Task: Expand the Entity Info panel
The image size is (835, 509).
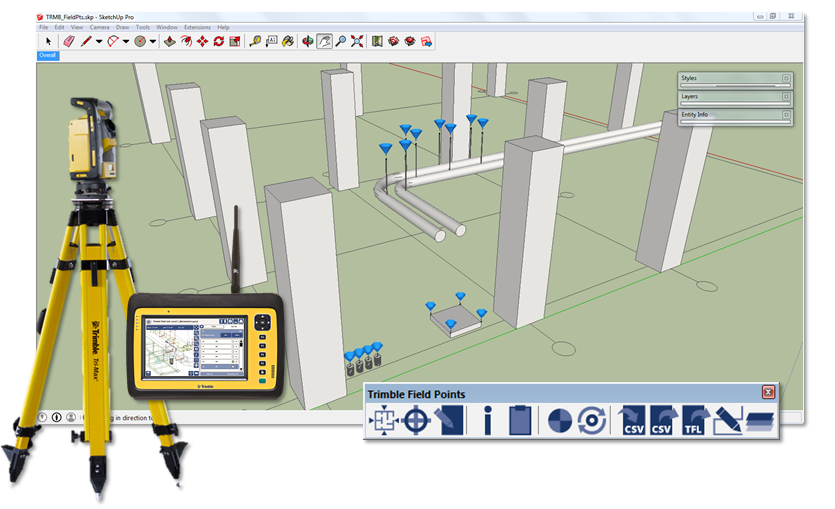Action: pos(785,115)
